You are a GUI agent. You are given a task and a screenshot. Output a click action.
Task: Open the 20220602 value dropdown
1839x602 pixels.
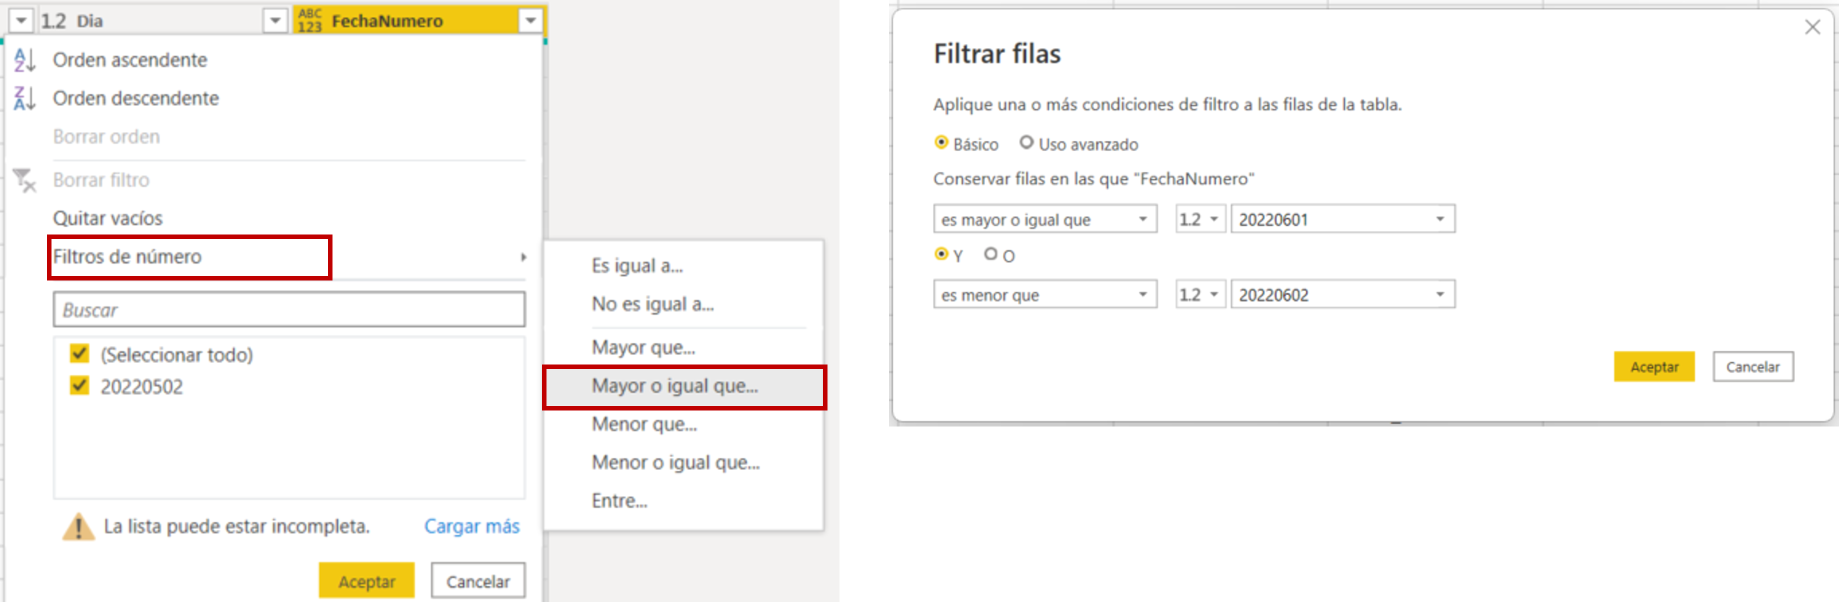[1440, 293]
